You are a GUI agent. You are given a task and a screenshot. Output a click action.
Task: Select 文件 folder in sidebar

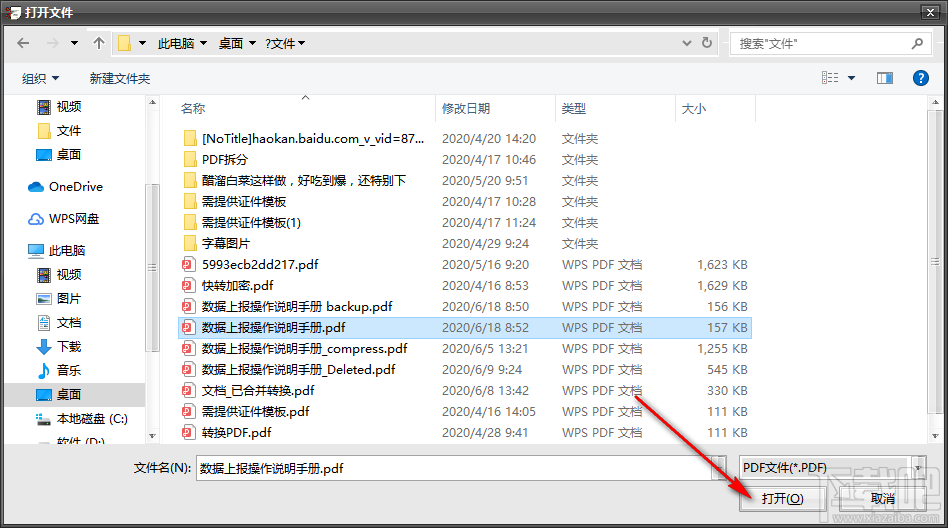click(59, 131)
